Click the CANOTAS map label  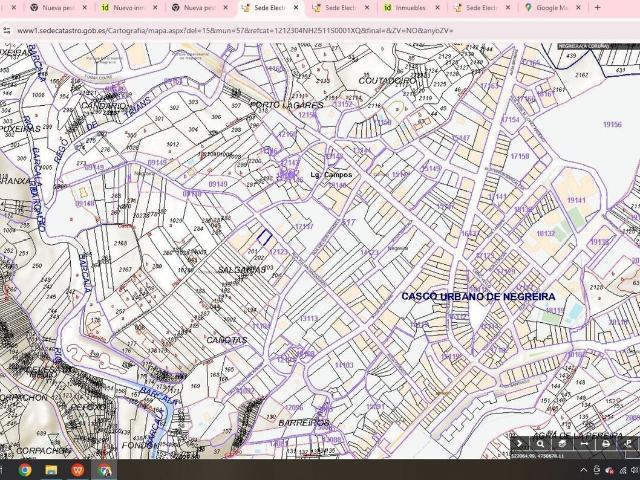pyautogui.click(x=227, y=340)
